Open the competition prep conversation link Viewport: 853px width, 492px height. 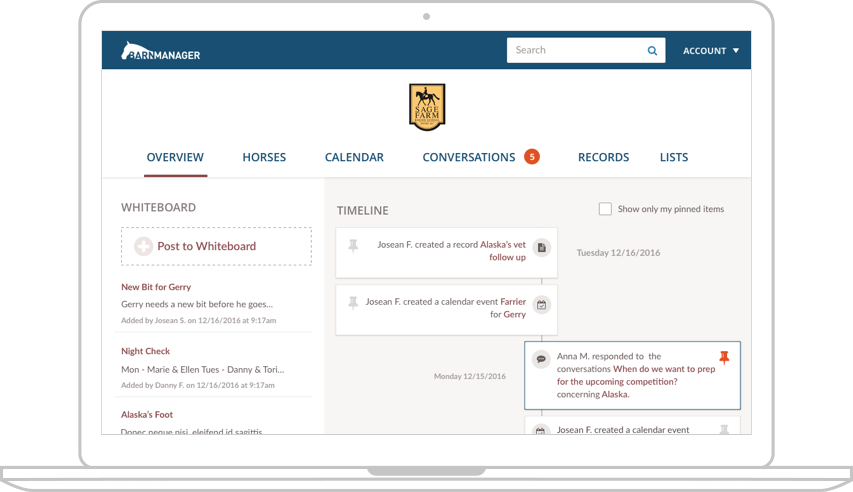(636, 376)
